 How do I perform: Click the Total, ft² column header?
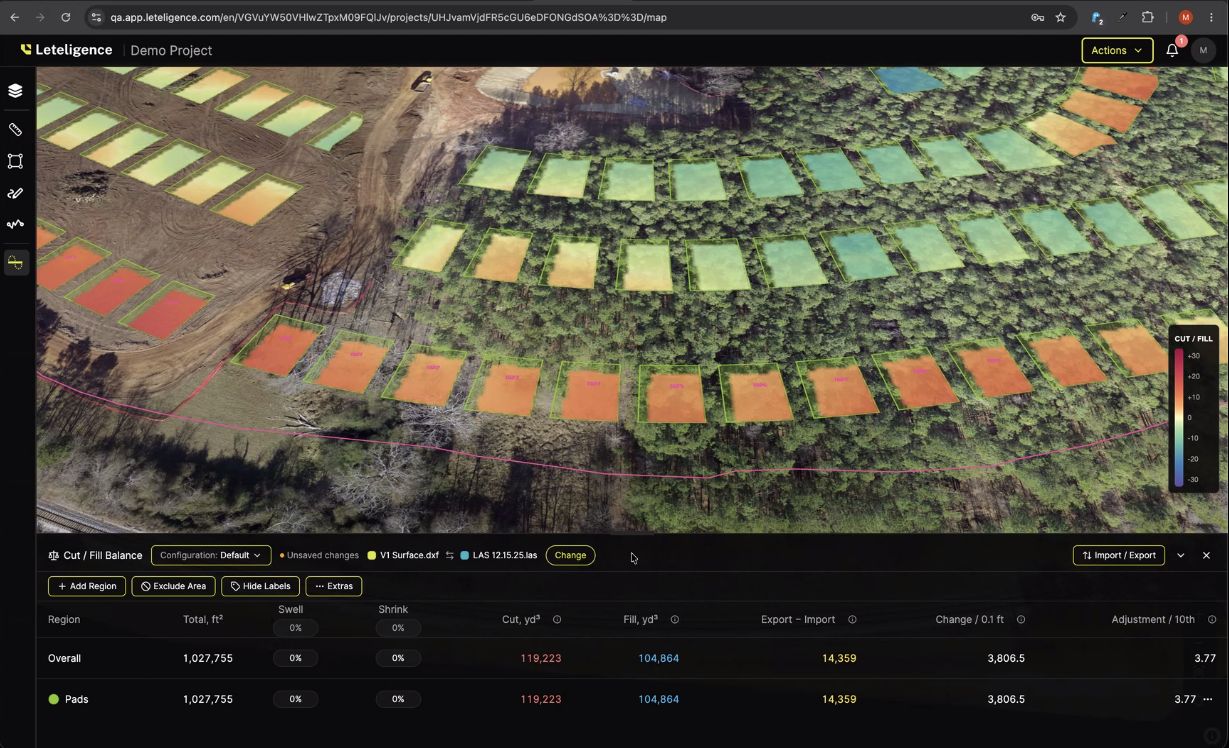coord(203,620)
